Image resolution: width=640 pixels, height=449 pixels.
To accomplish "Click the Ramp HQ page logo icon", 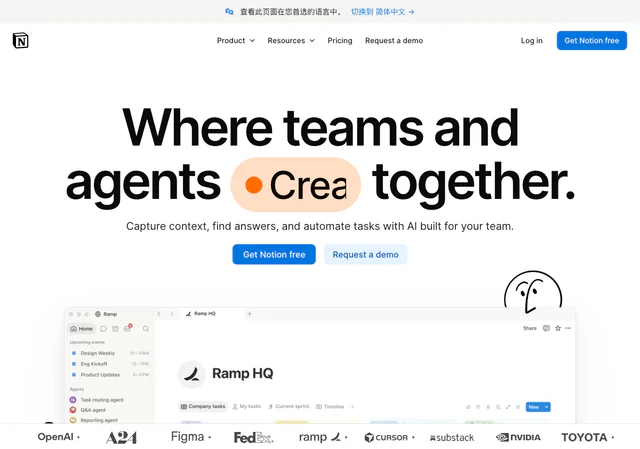I will click(191, 374).
